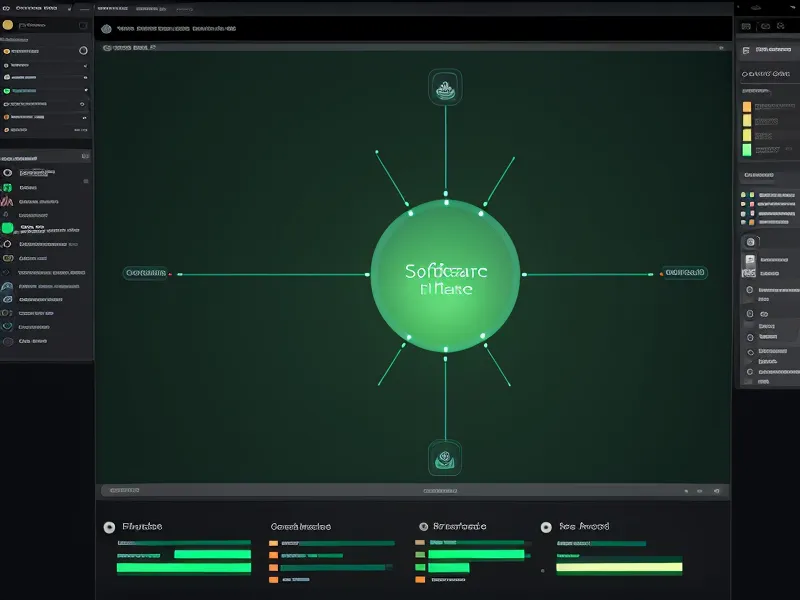Screen dimensions: 800x600
Task: Select the large bright green rounded square in the left list
Action: (x=7, y=228)
